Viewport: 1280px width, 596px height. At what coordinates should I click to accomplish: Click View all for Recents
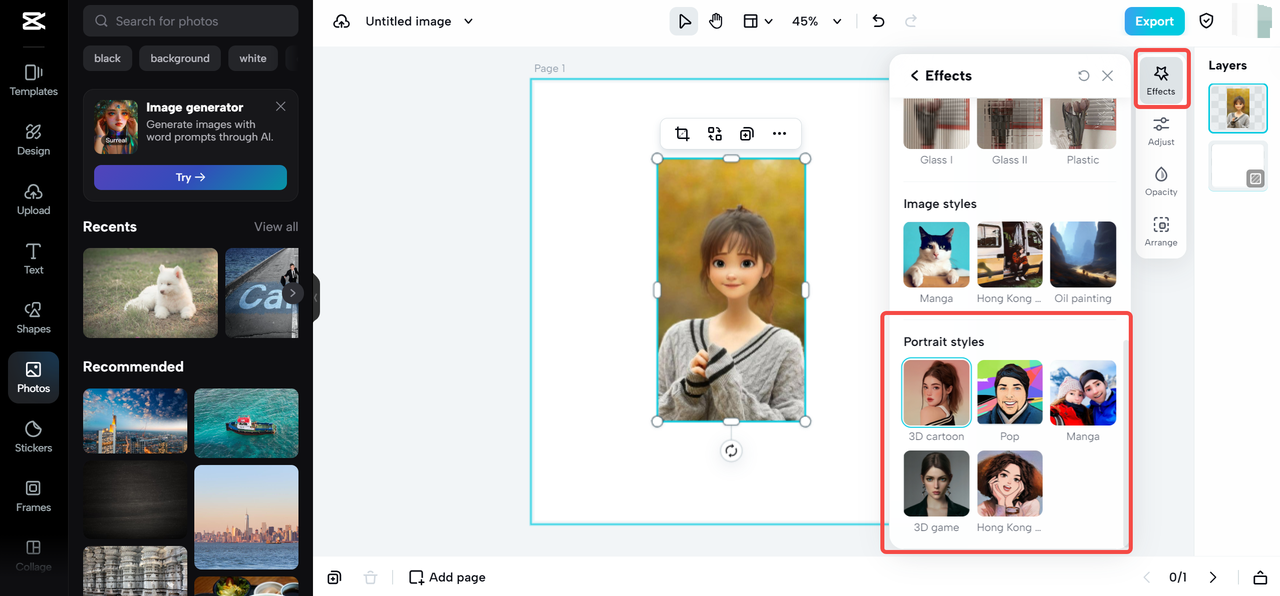click(x=276, y=227)
